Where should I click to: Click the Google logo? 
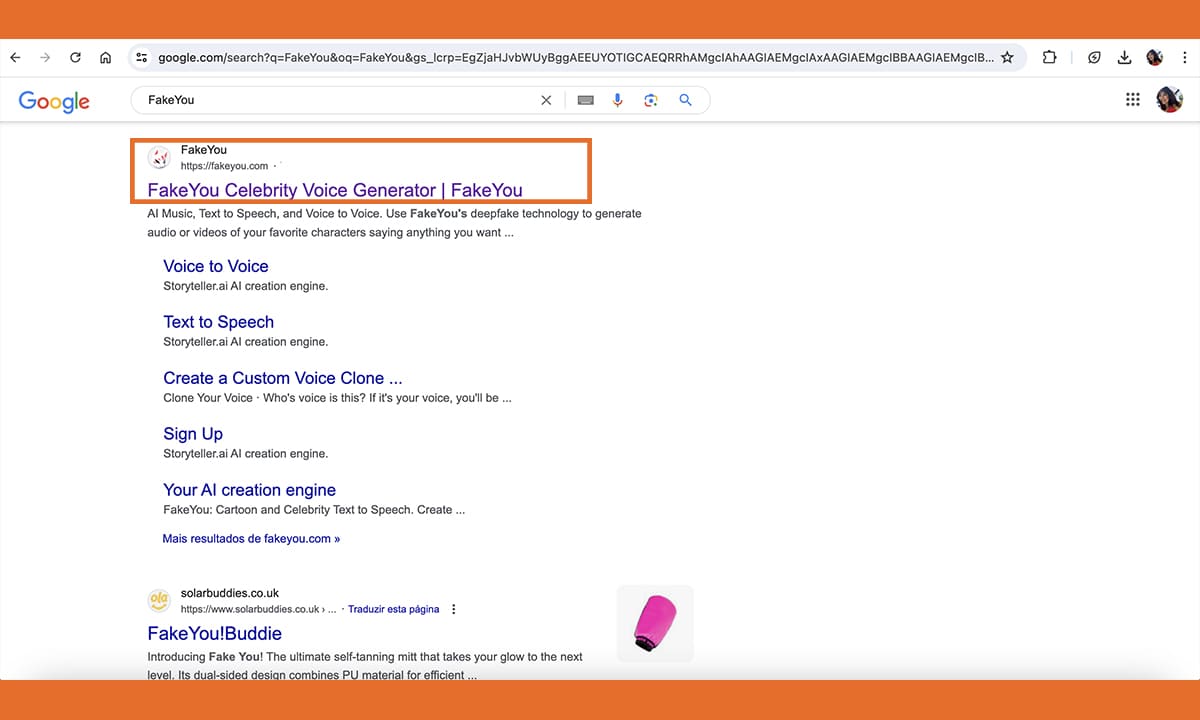tap(54, 101)
